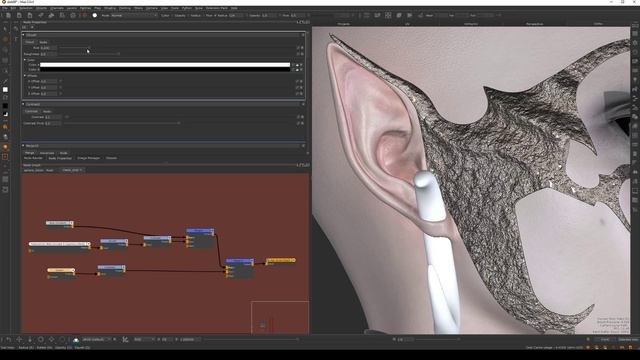Open the File menu
Viewport: 640px width, 360px height.
4,8
